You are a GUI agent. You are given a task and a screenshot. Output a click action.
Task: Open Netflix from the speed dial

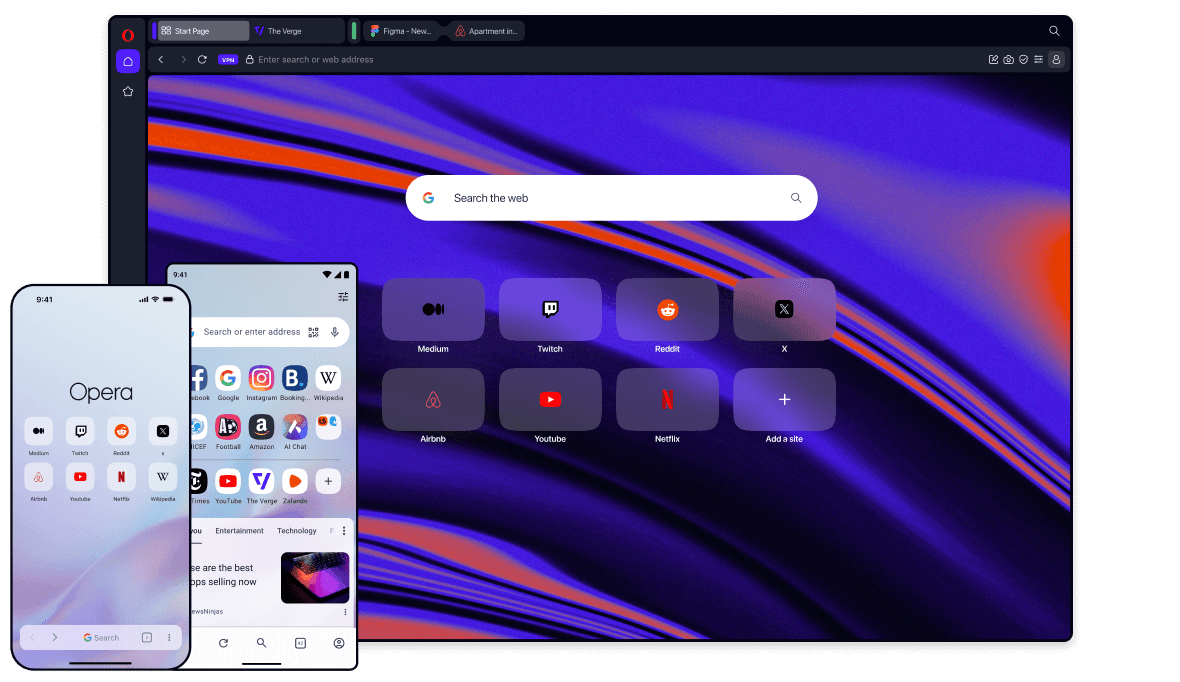(x=667, y=399)
